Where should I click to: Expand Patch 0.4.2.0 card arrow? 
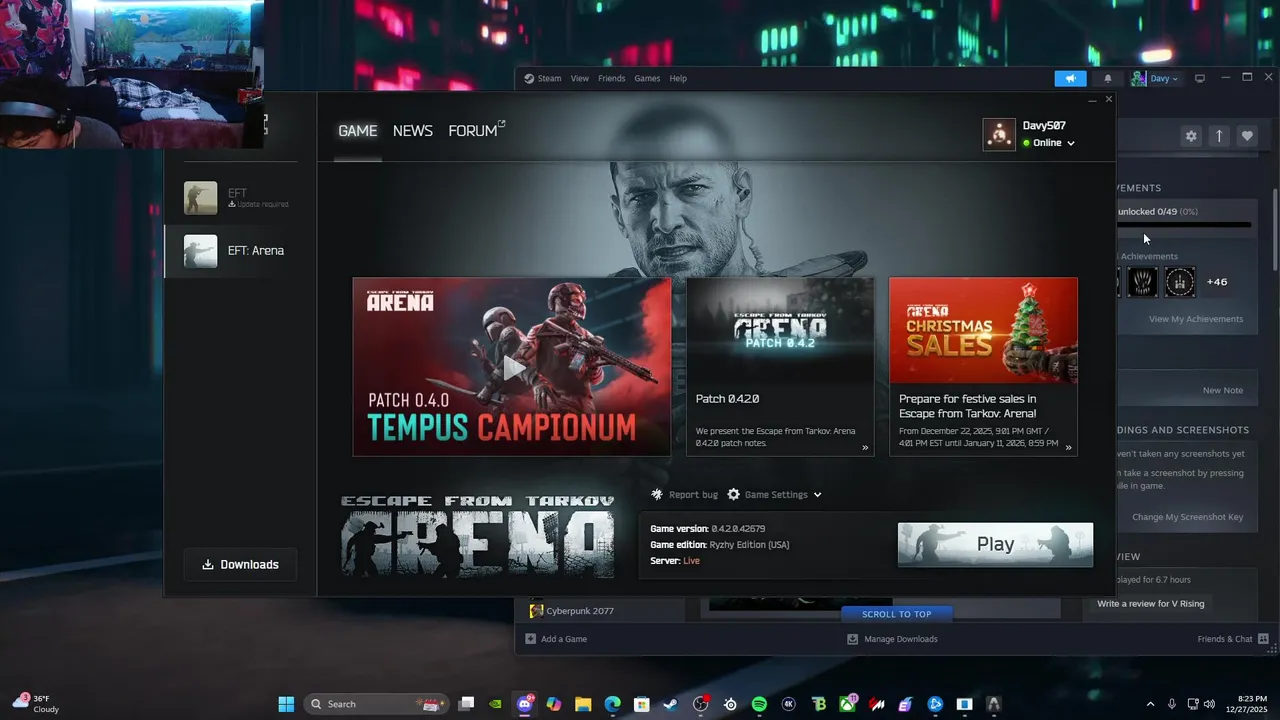click(x=865, y=447)
